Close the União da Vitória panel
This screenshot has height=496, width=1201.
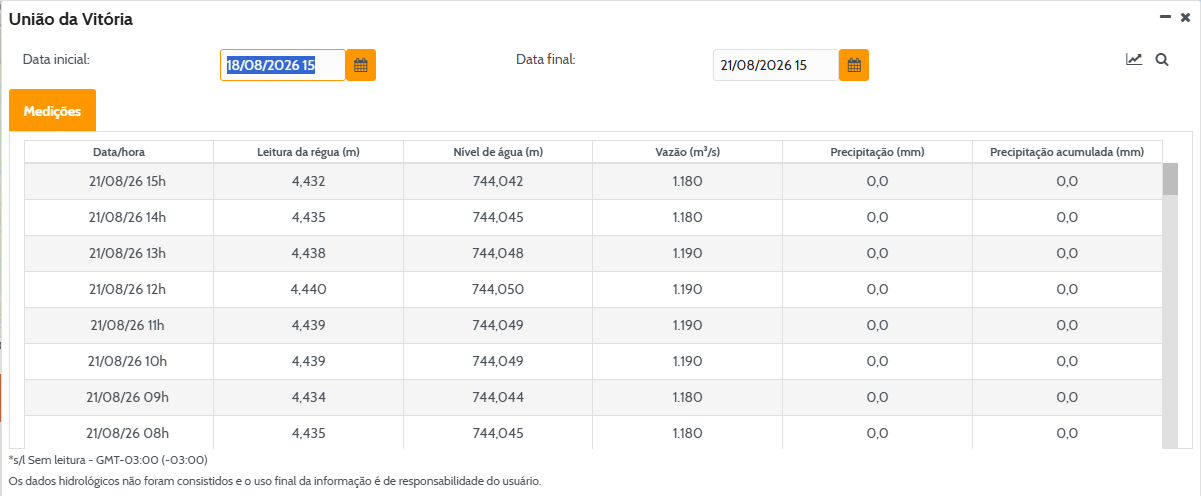click(x=1186, y=17)
